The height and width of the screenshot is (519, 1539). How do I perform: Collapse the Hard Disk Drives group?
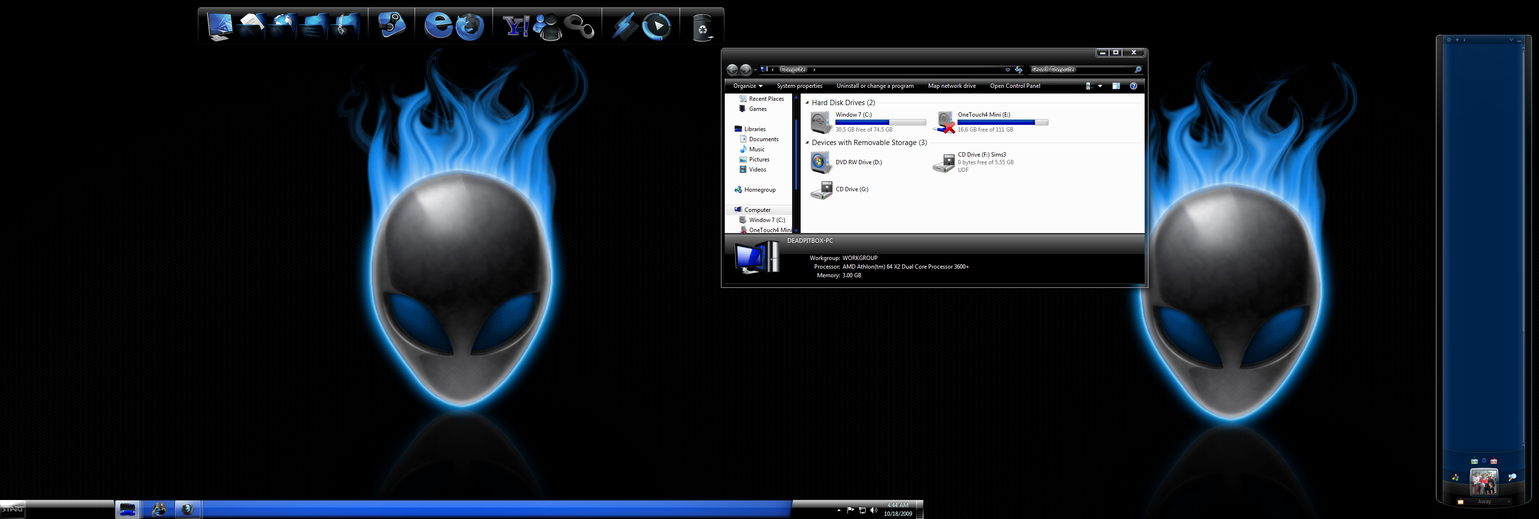point(807,103)
